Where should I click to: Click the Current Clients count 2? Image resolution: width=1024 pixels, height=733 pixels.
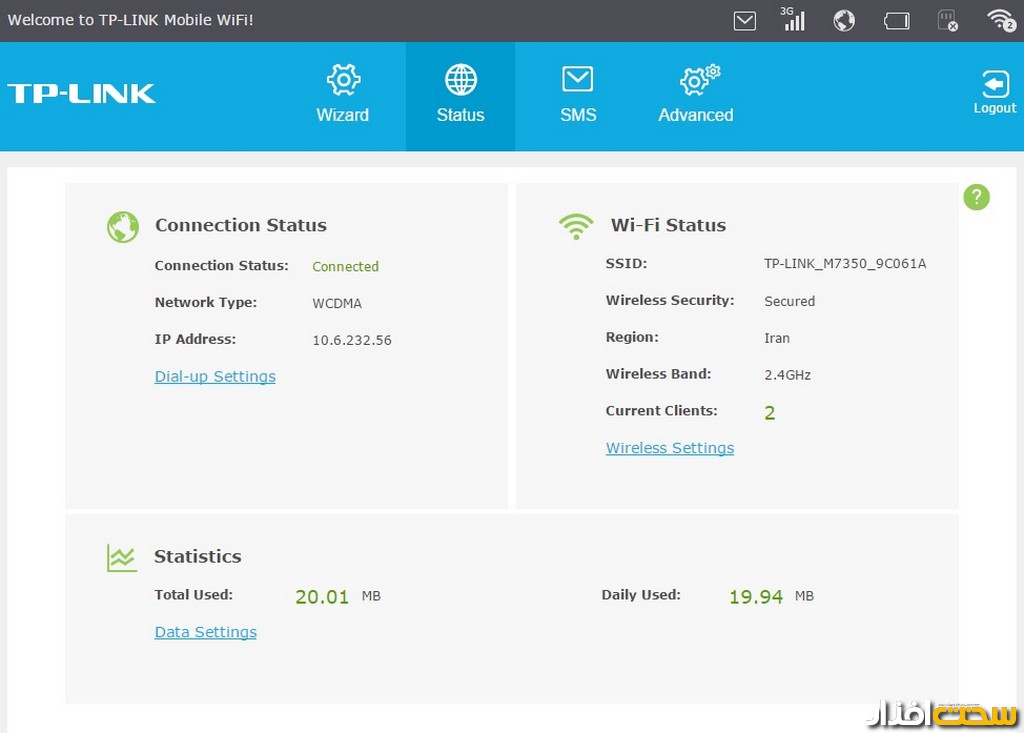pyautogui.click(x=770, y=412)
